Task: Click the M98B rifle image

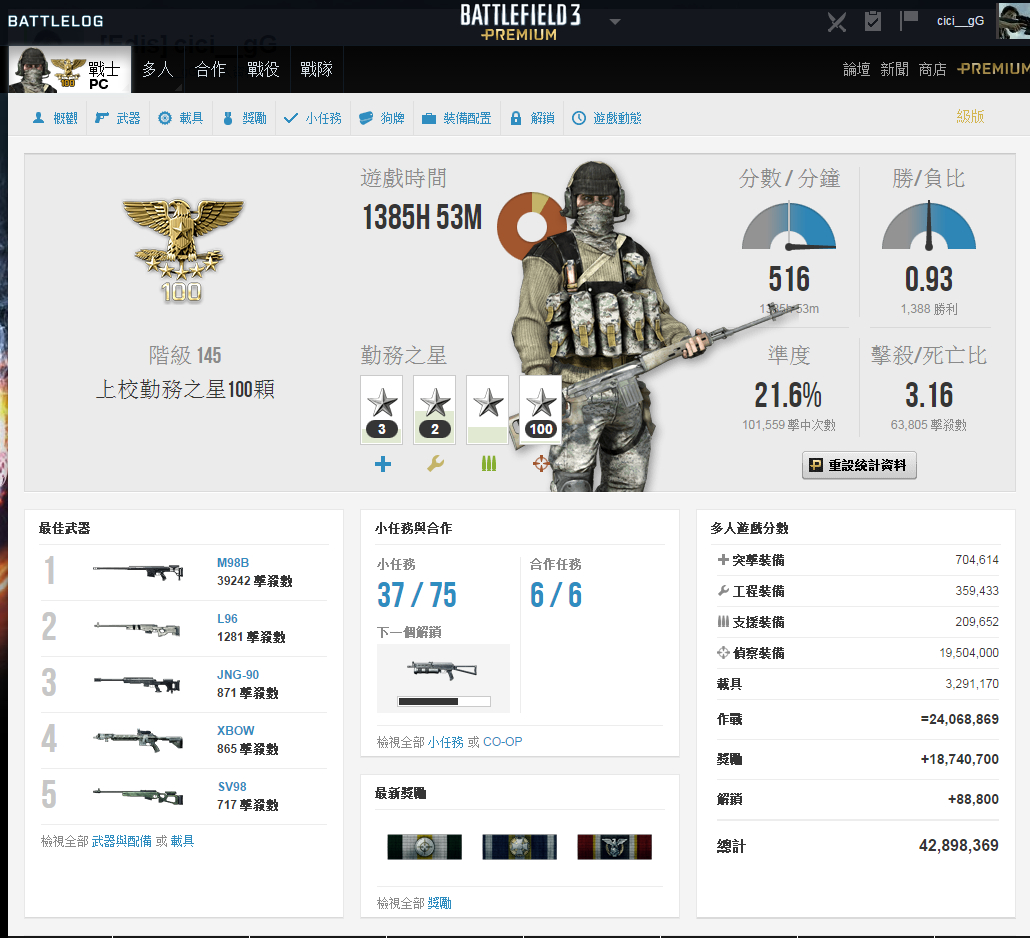Action: point(138,571)
